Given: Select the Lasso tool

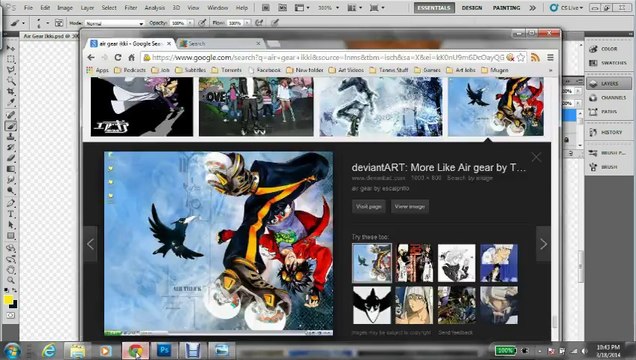Looking at the screenshot, I should 11,70.
